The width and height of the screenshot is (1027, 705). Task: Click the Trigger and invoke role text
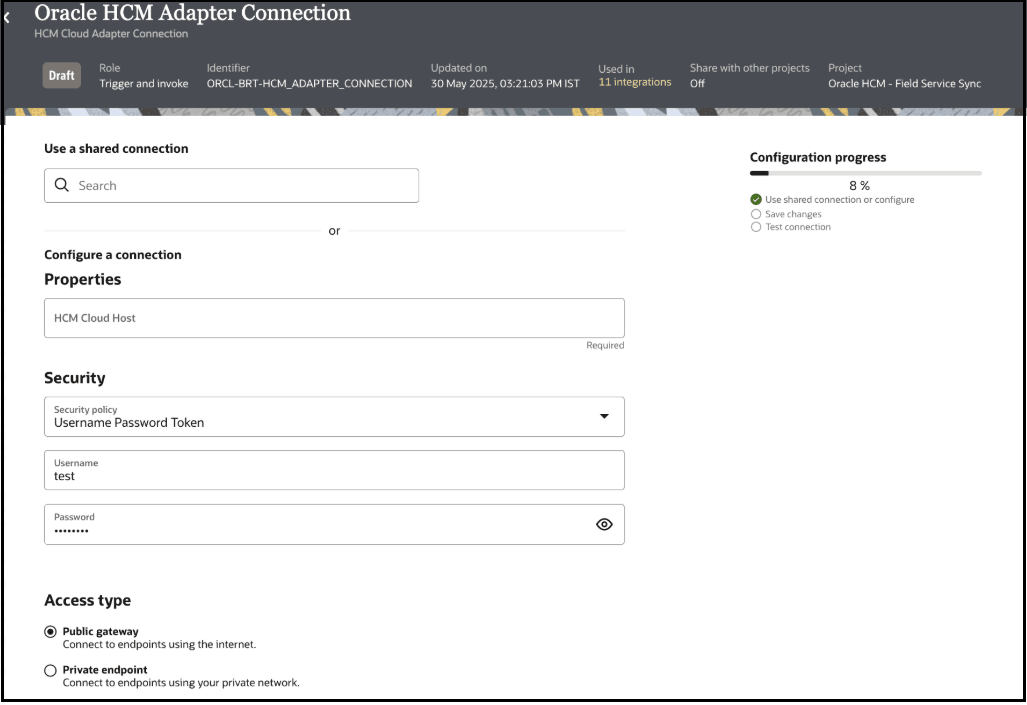(x=143, y=83)
